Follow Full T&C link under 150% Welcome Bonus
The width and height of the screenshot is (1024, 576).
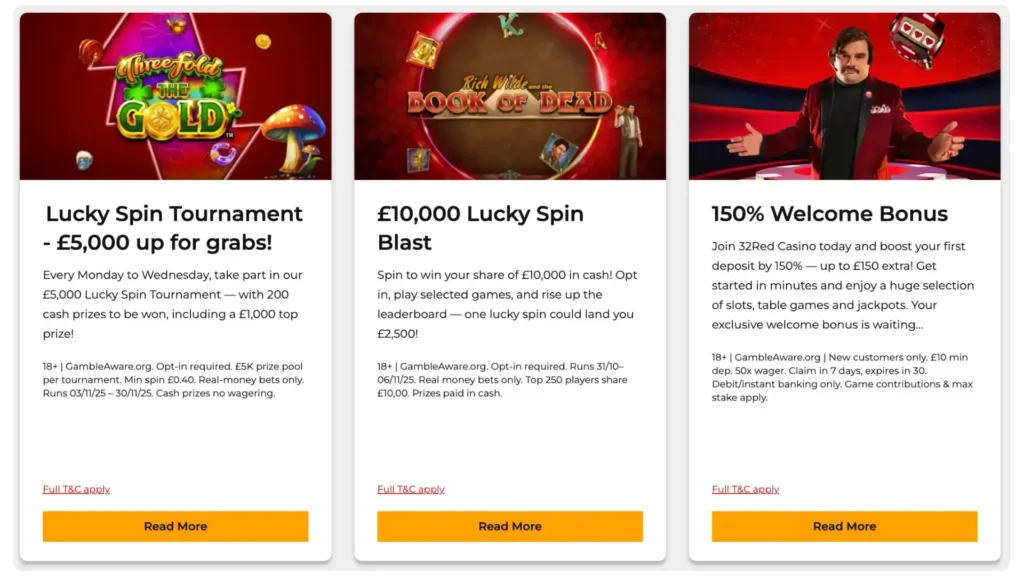pyautogui.click(x=745, y=489)
